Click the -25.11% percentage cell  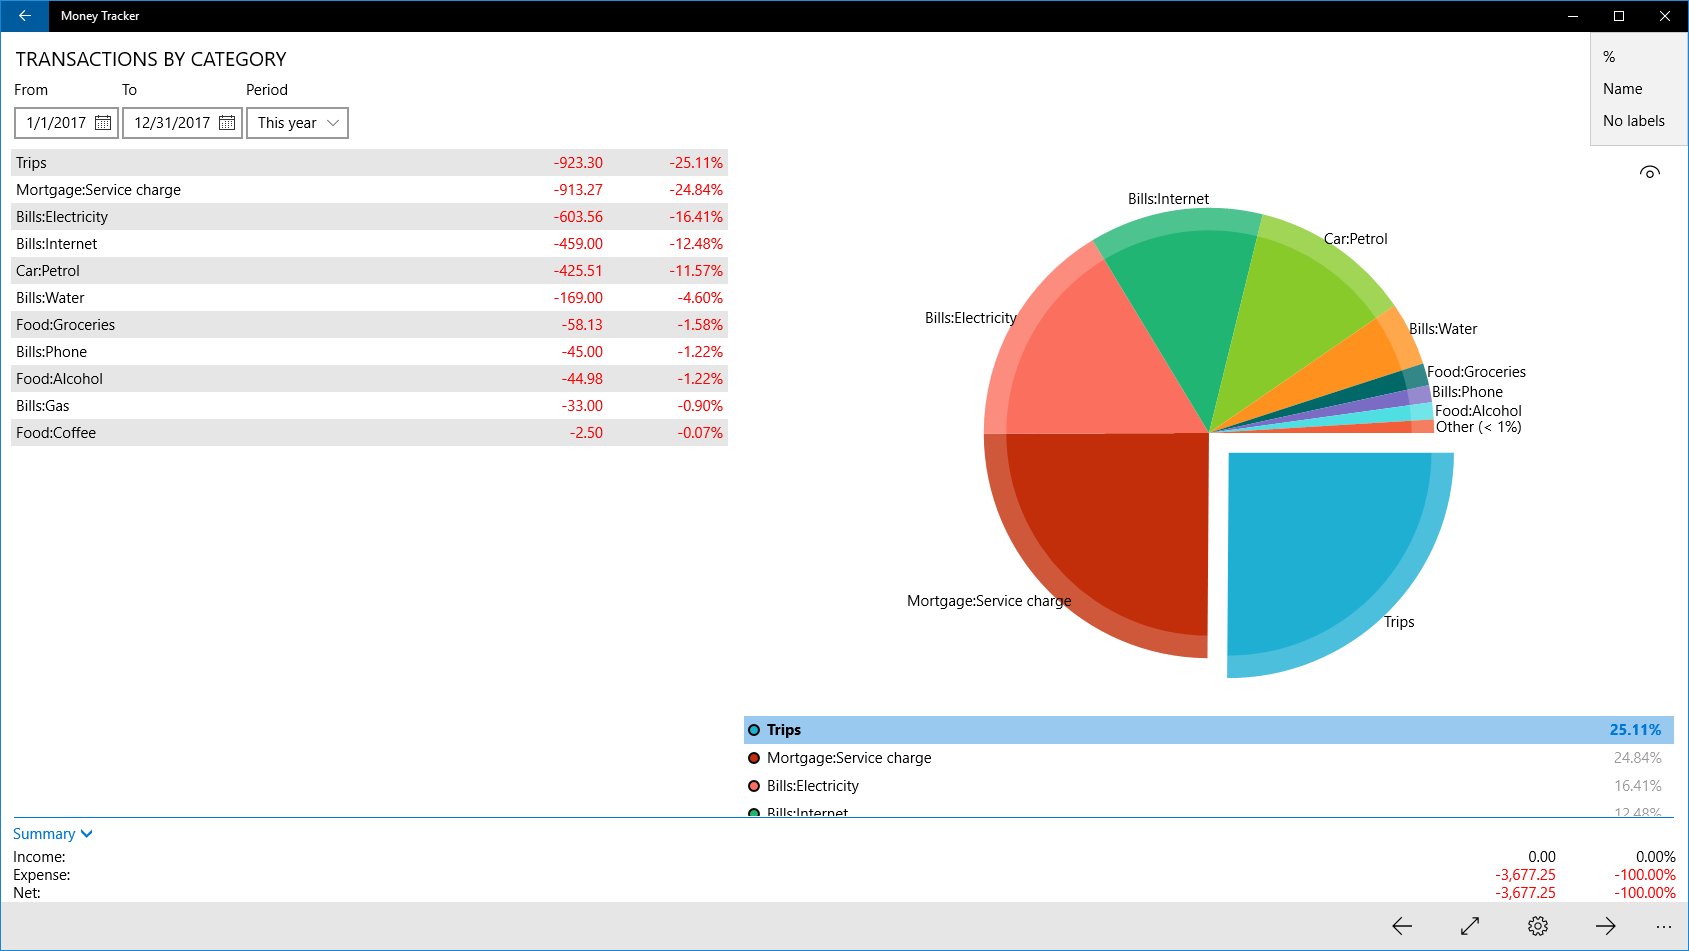(696, 163)
